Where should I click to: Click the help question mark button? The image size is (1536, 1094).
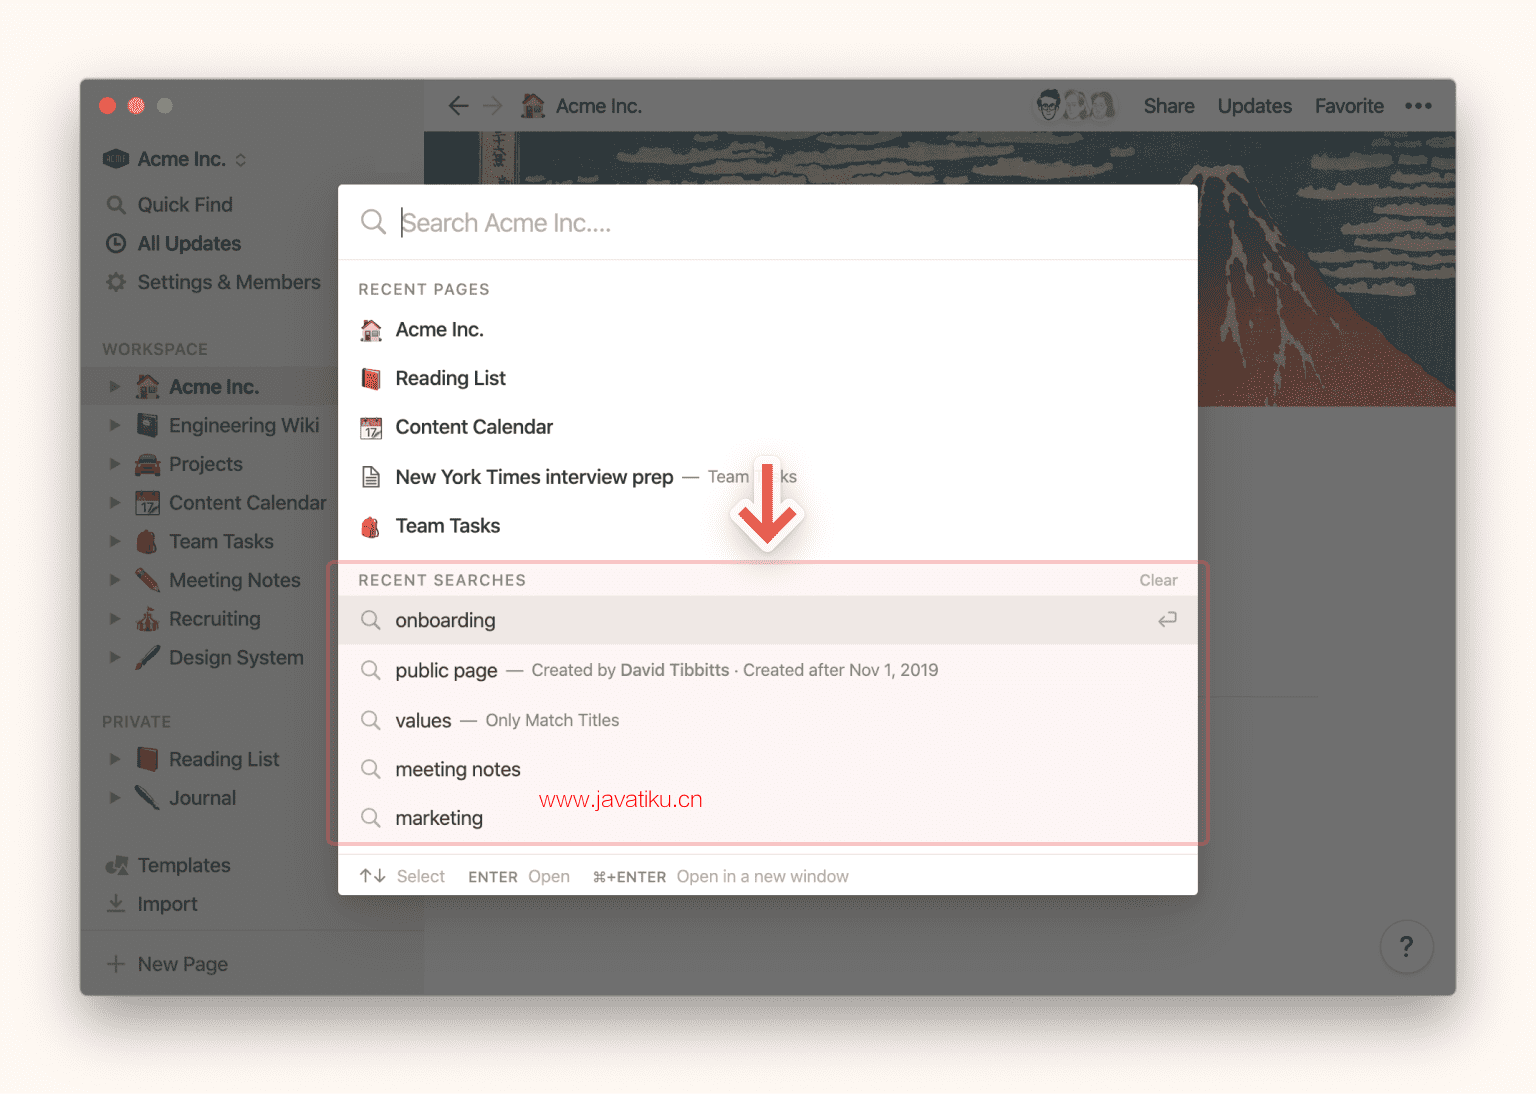click(1406, 946)
